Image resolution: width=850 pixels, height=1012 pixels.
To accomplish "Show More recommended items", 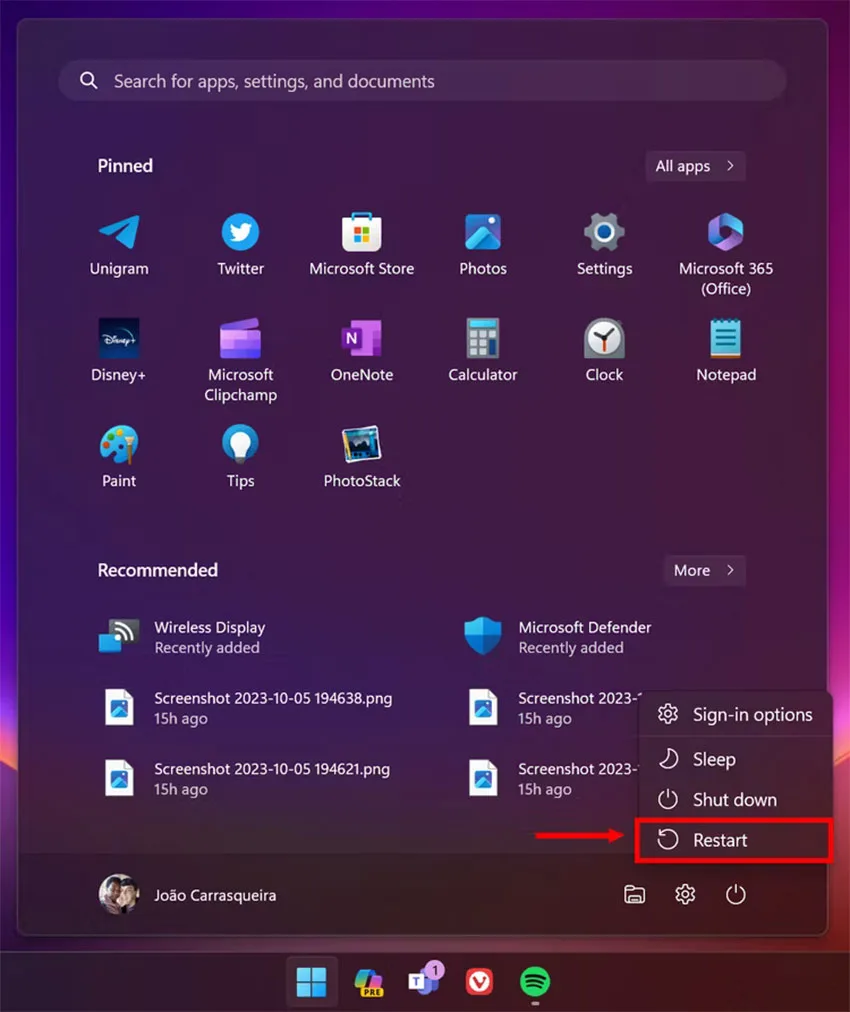I will 705,571.
